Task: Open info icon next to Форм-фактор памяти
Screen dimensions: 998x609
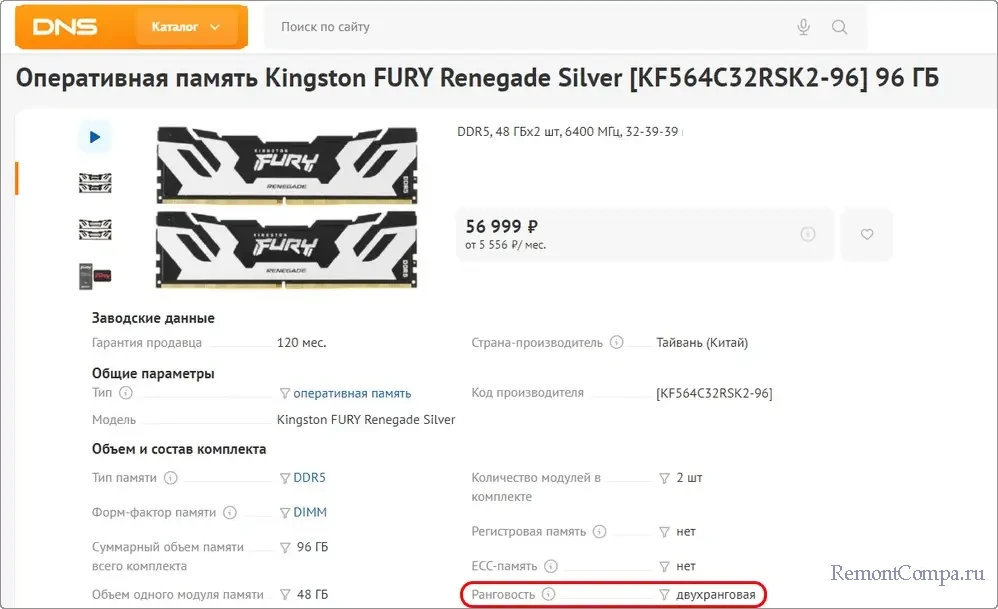Action: pyautogui.click(x=230, y=513)
